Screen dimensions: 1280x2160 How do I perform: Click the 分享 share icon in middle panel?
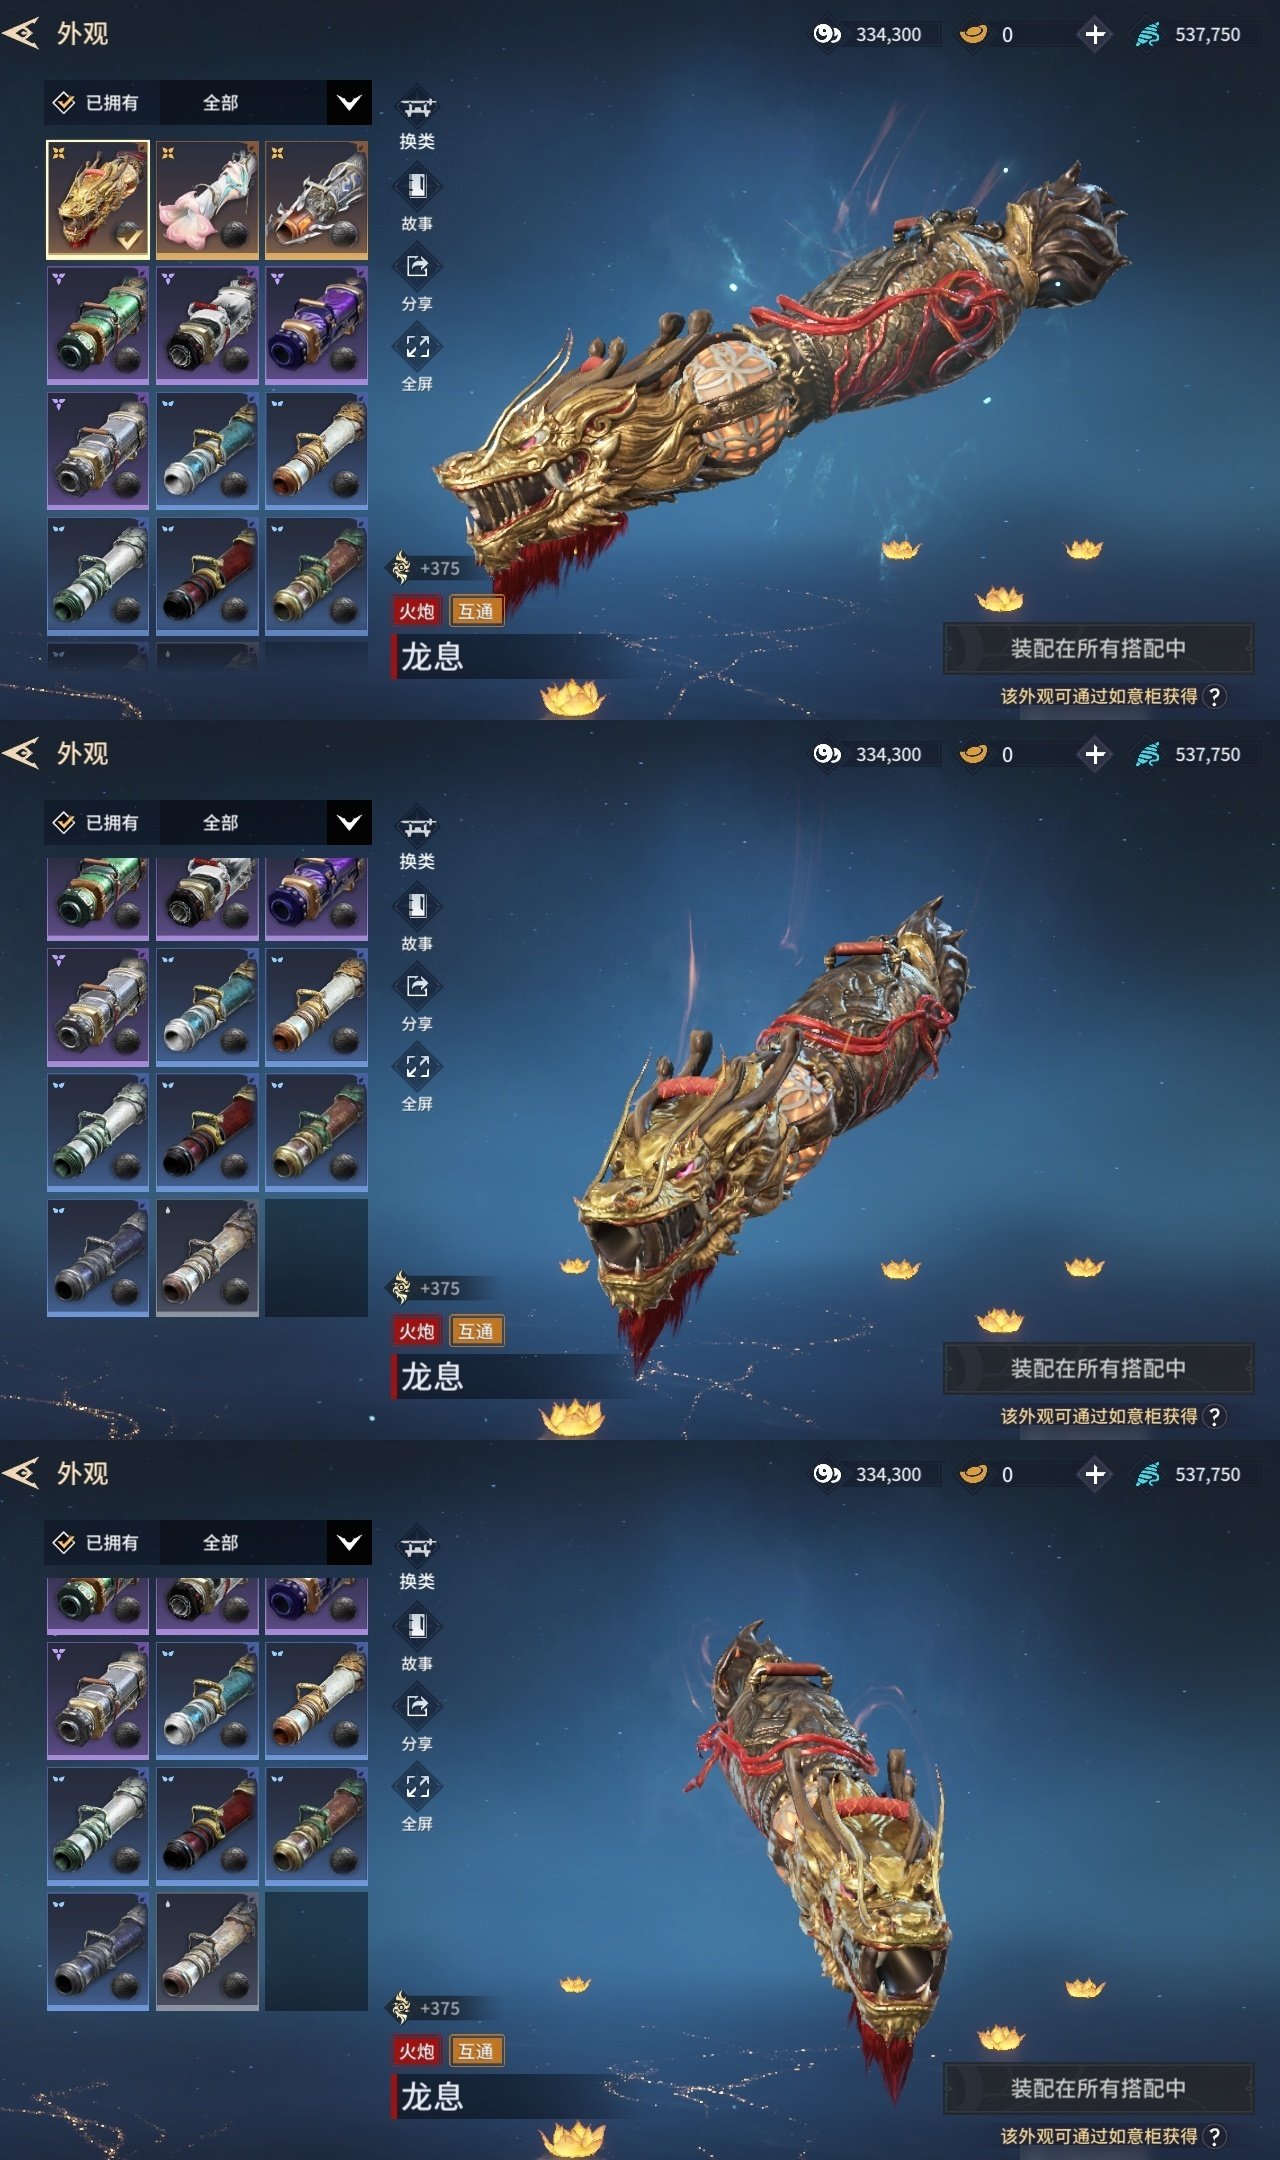(417, 986)
